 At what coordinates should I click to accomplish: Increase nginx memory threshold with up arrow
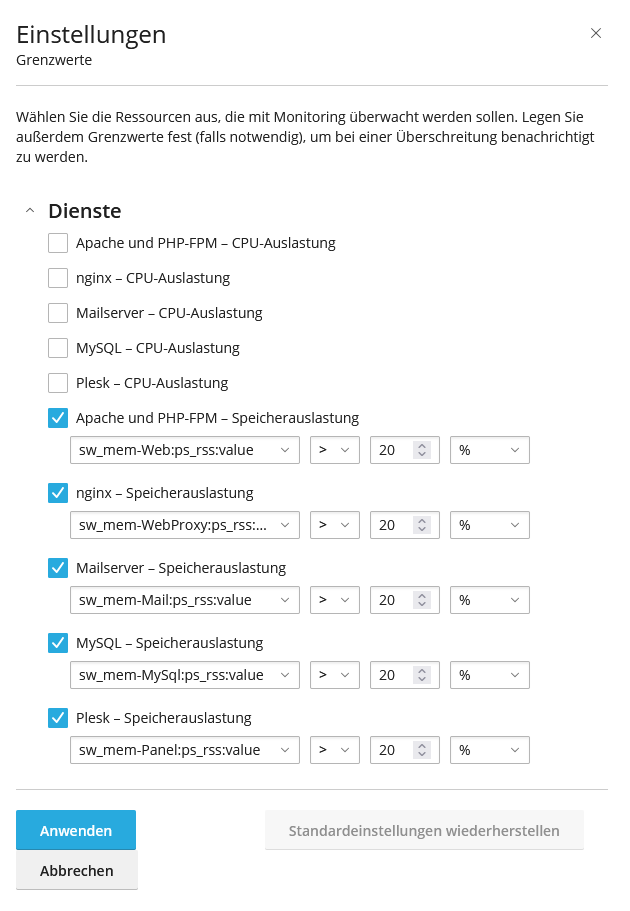pos(422,520)
